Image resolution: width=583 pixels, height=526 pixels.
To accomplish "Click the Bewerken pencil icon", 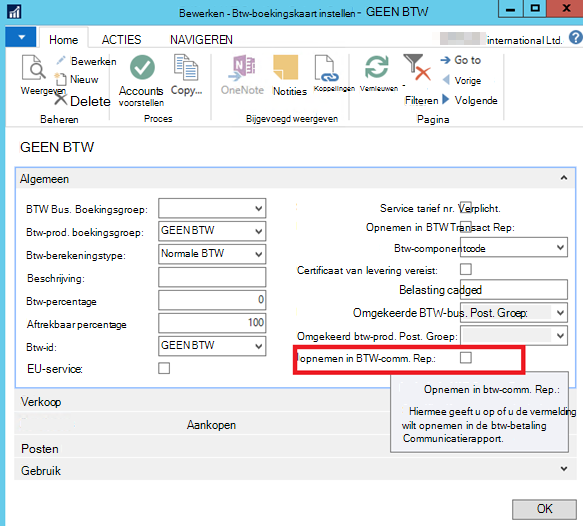I will pos(61,60).
